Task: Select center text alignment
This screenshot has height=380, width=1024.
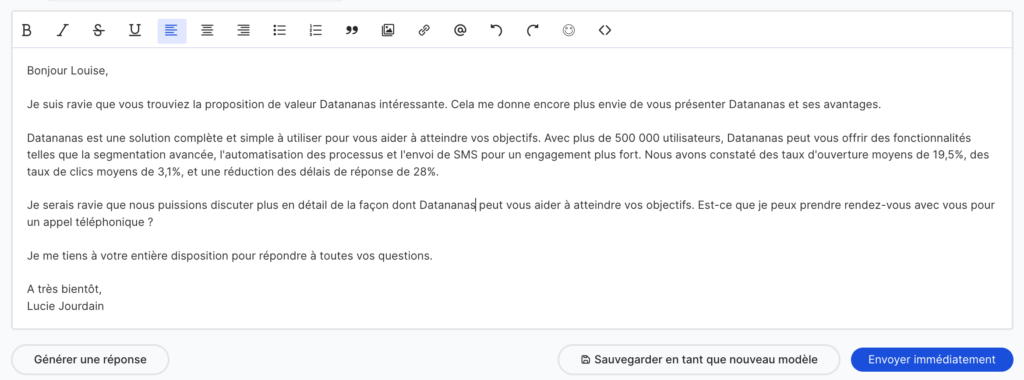Action: (x=207, y=30)
